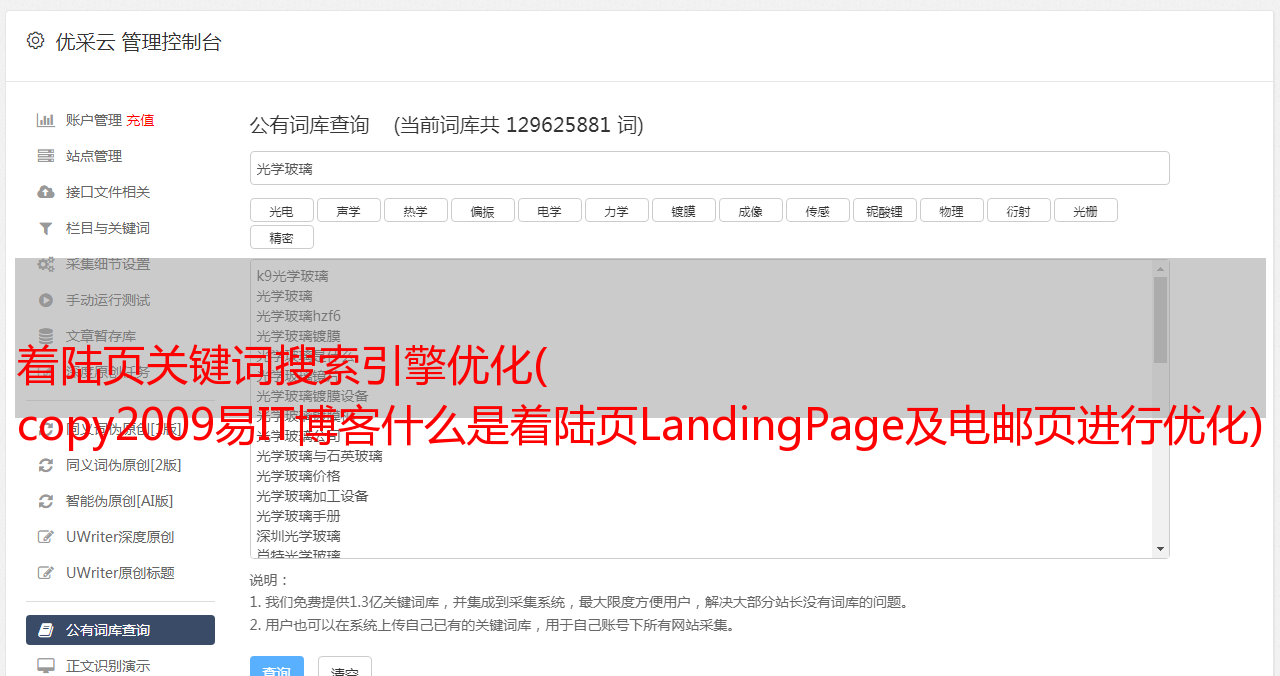Click the blue 查询 button
1280x676 pixels.
[x=276, y=667]
